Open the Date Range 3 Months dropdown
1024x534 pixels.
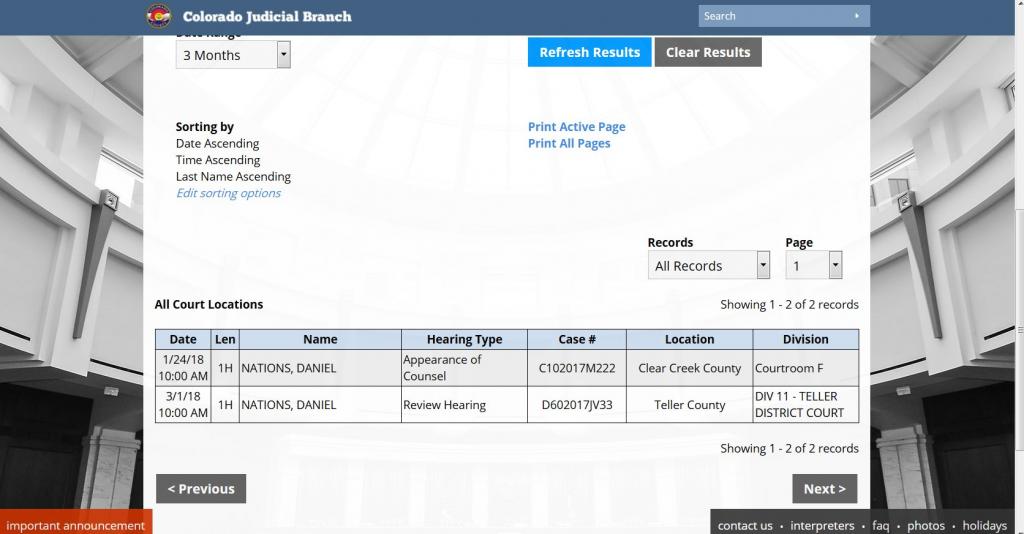[233, 55]
